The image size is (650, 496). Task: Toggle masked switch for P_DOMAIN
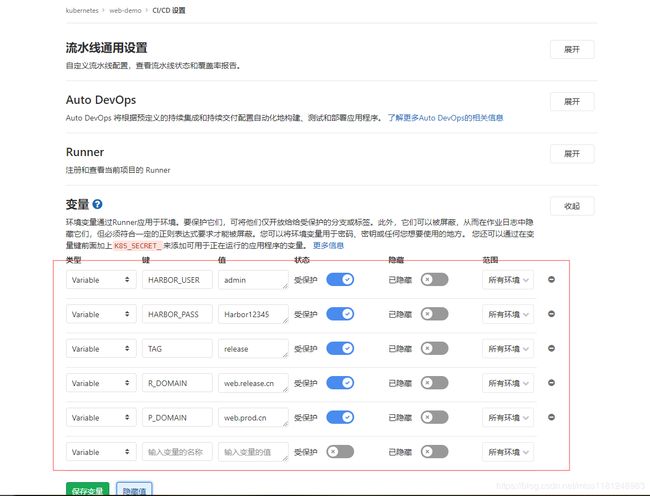pyautogui.click(x=434, y=417)
